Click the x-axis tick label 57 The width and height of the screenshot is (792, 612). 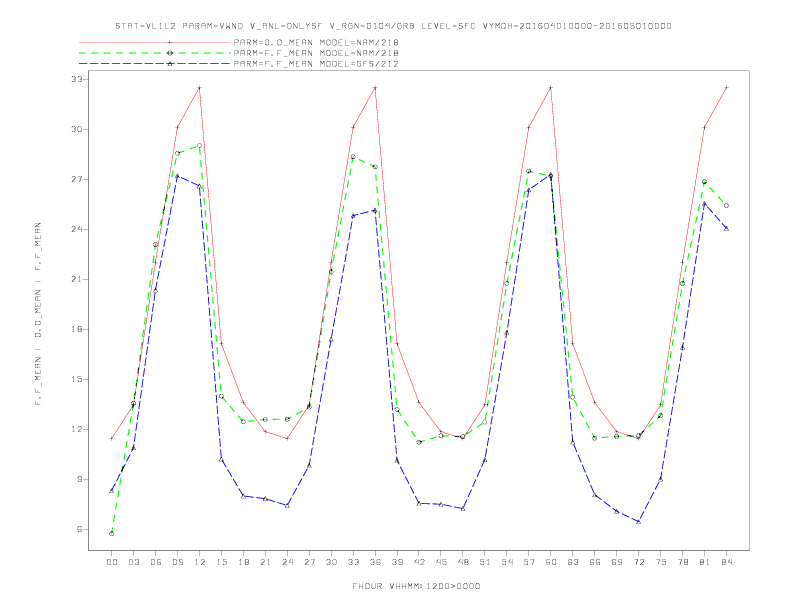(x=529, y=562)
